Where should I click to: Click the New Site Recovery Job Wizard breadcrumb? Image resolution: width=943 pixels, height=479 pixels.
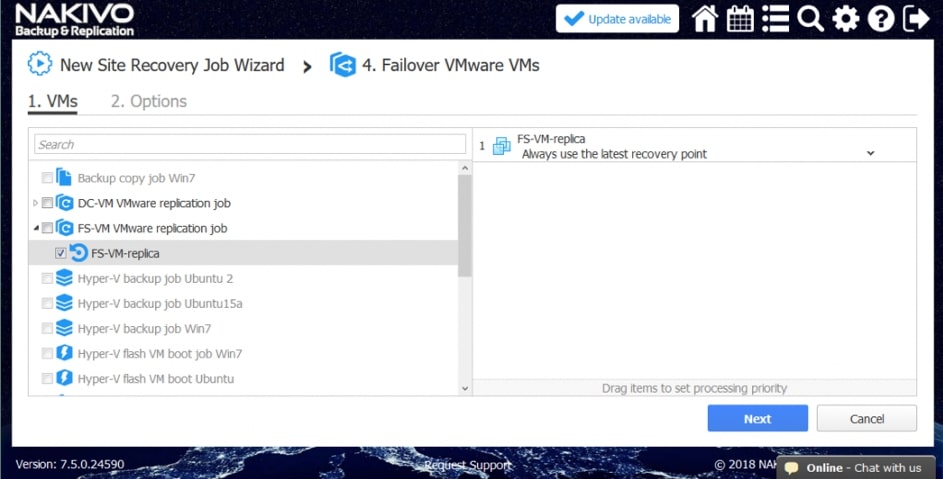point(172,65)
